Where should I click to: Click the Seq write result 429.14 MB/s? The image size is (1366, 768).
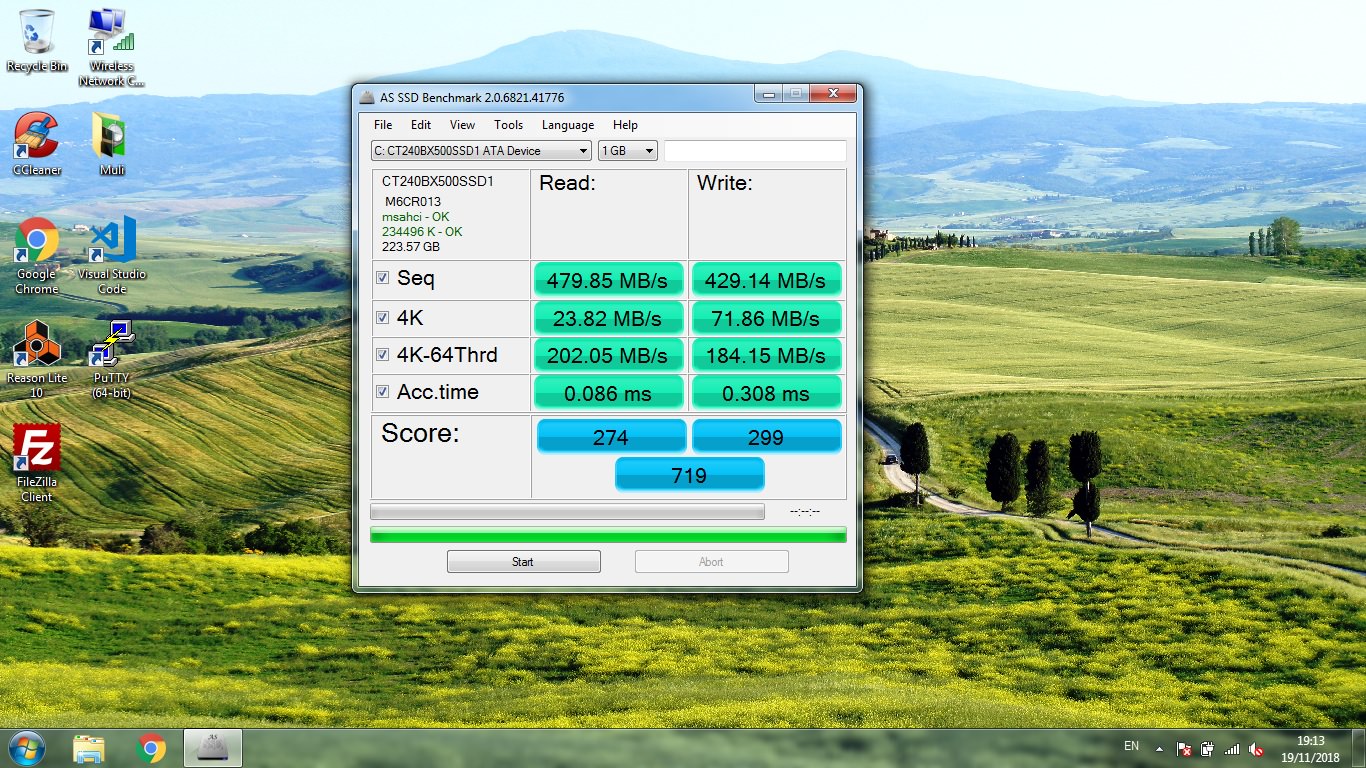coord(766,281)
